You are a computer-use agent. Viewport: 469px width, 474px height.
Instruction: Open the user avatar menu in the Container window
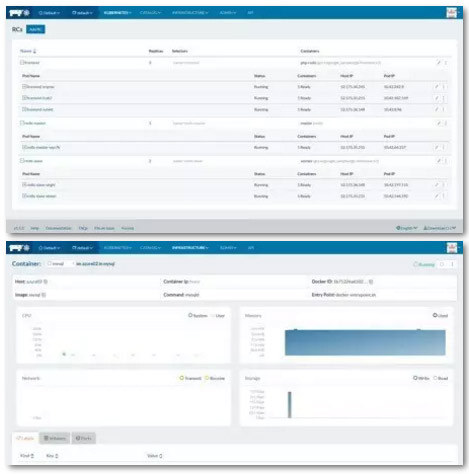(452, 248)
